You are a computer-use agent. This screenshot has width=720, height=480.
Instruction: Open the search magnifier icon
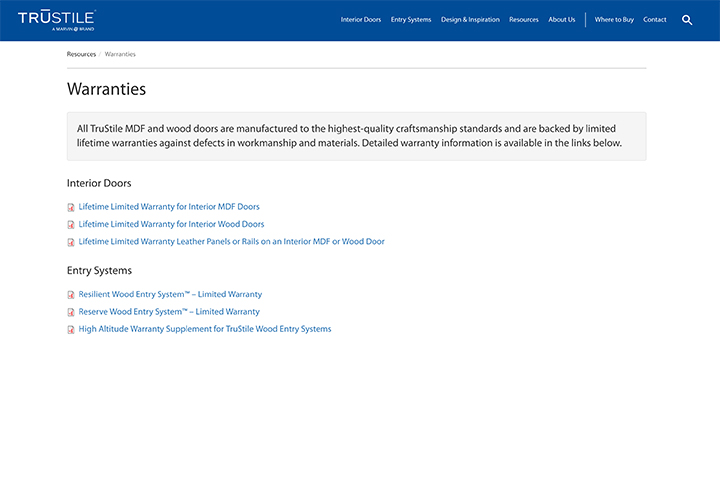pyautogui.click(x=686, y=20)
